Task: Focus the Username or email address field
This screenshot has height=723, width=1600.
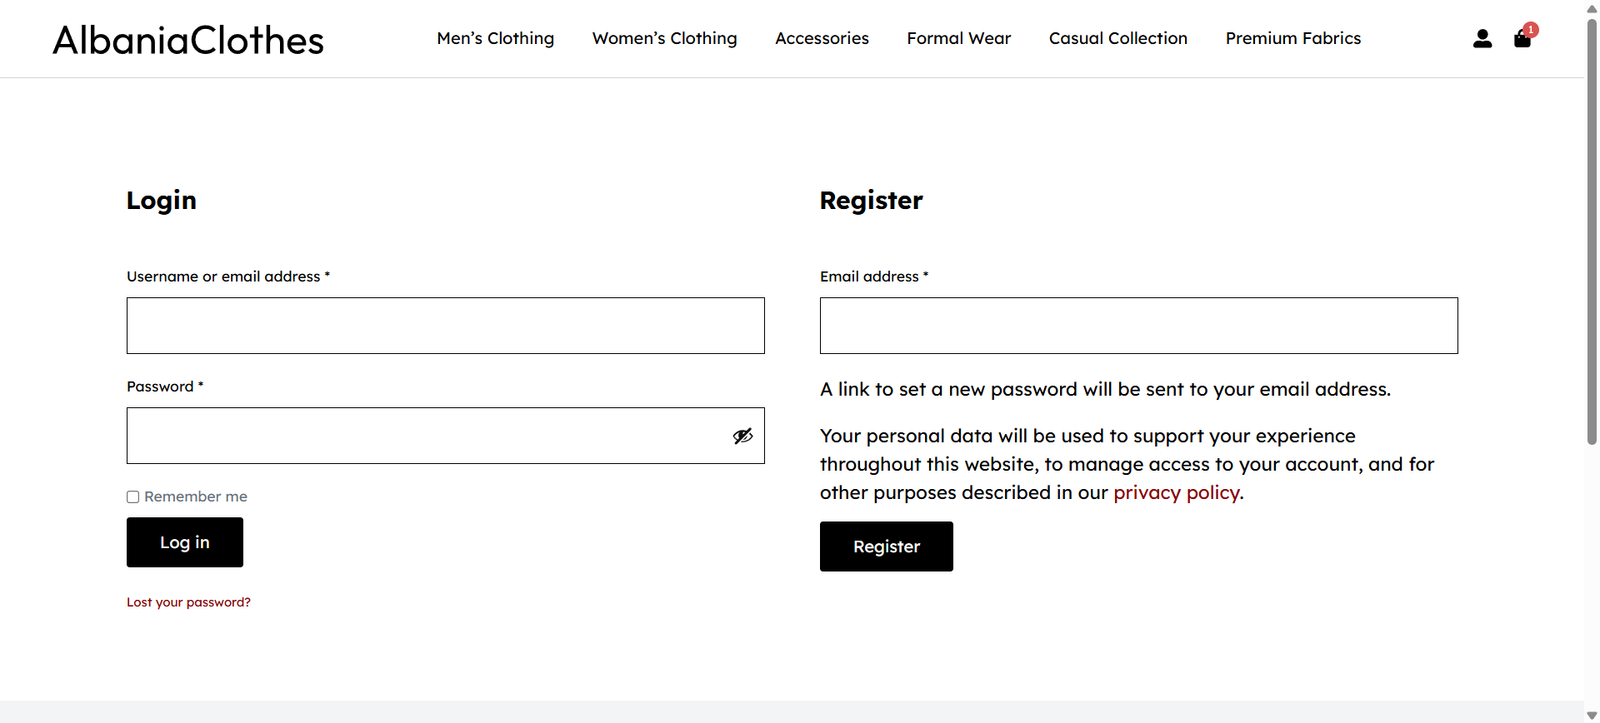Action: [445, 325]
